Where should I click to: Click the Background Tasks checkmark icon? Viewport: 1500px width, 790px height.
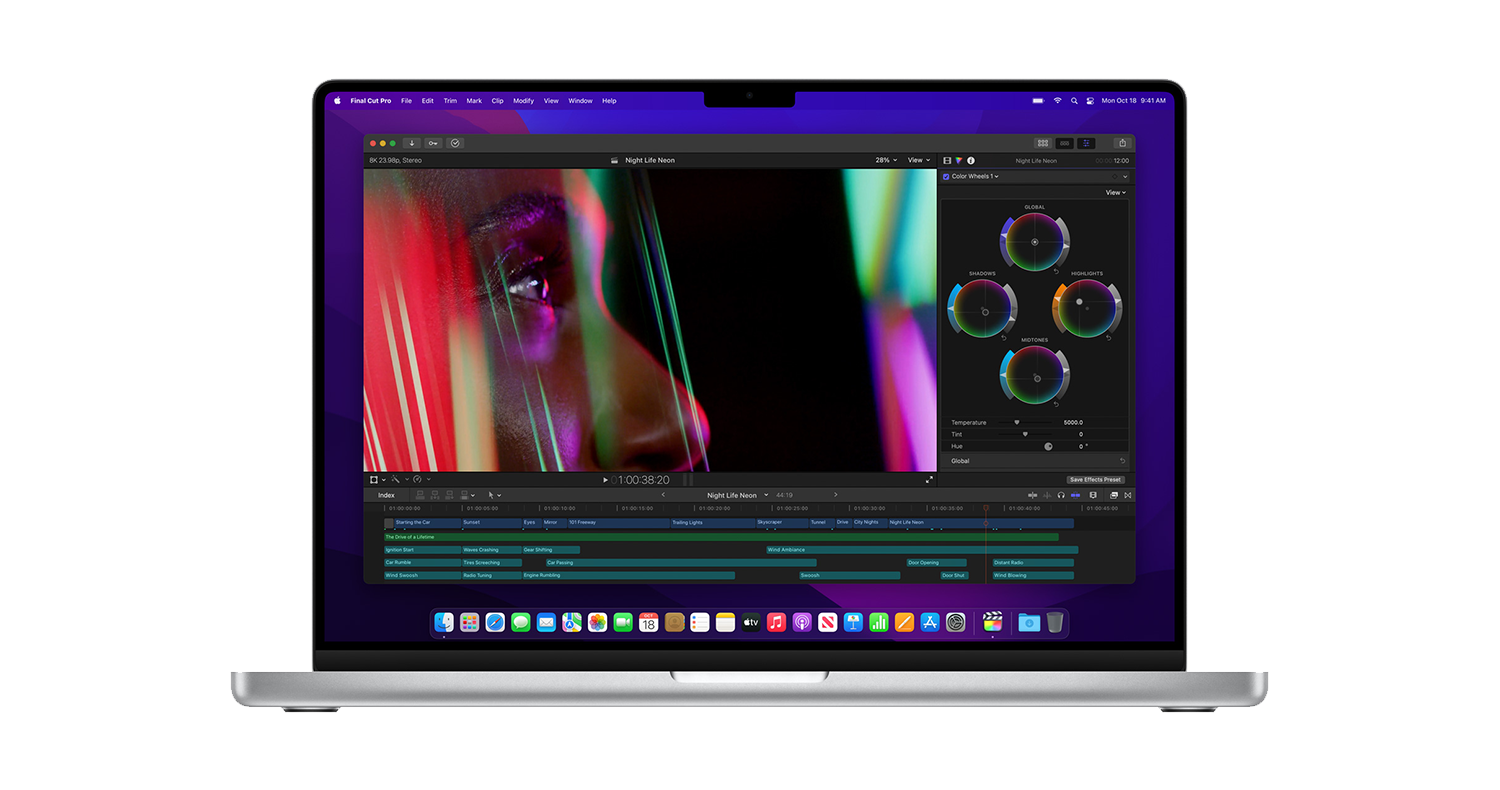[x=455, y=143]
